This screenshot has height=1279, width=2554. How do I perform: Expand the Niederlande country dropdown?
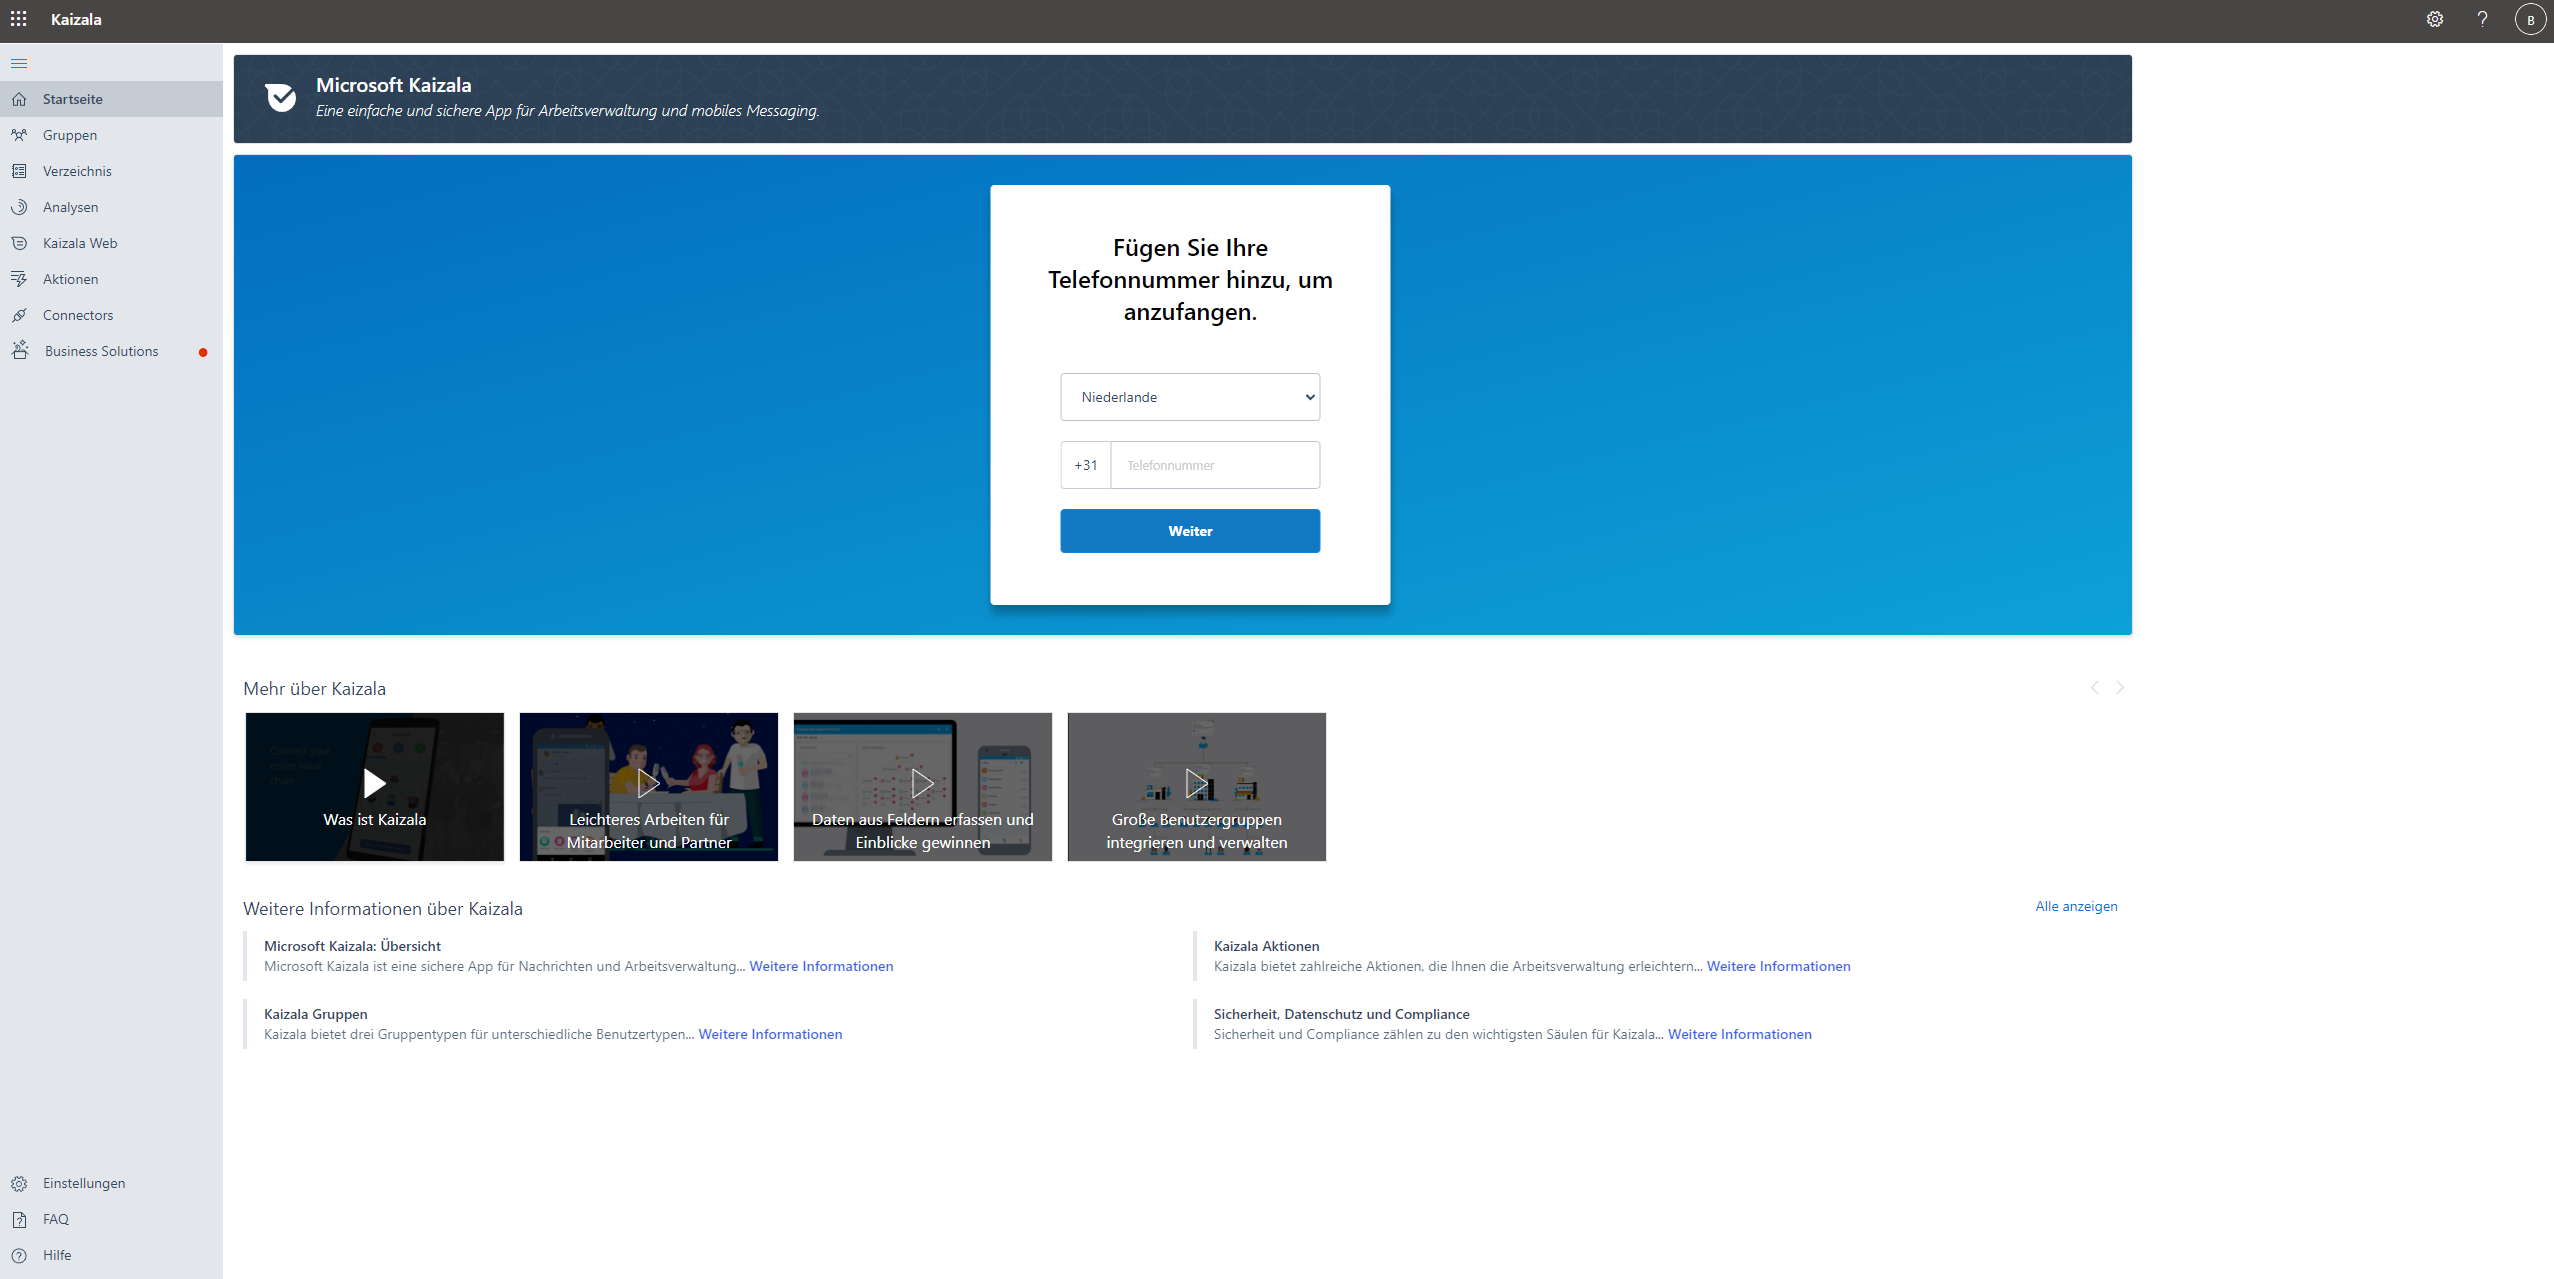click(1190, 397)
